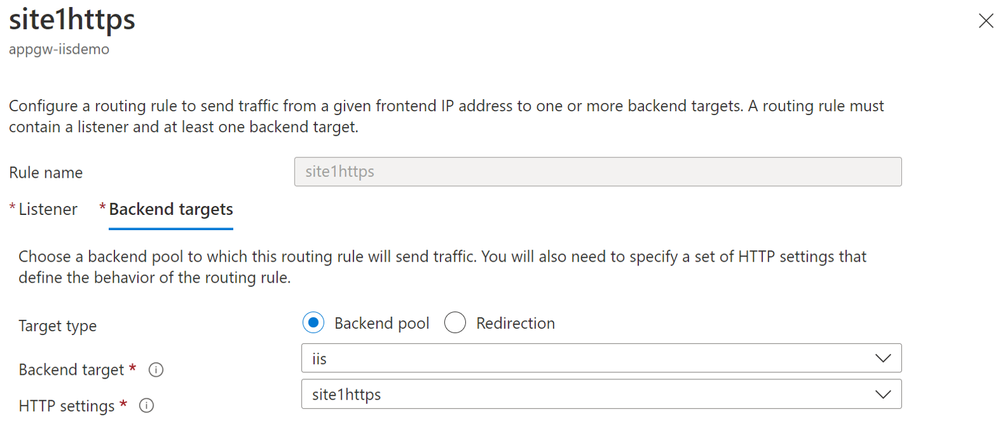Click the Rule name label
Screen dimensions: 998x433
46,173
